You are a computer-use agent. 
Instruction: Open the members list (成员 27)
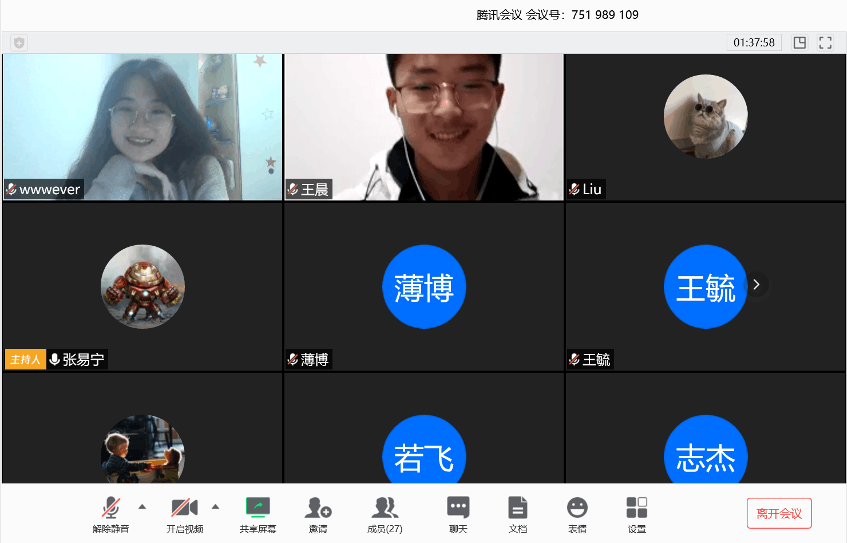pos(384,513)
